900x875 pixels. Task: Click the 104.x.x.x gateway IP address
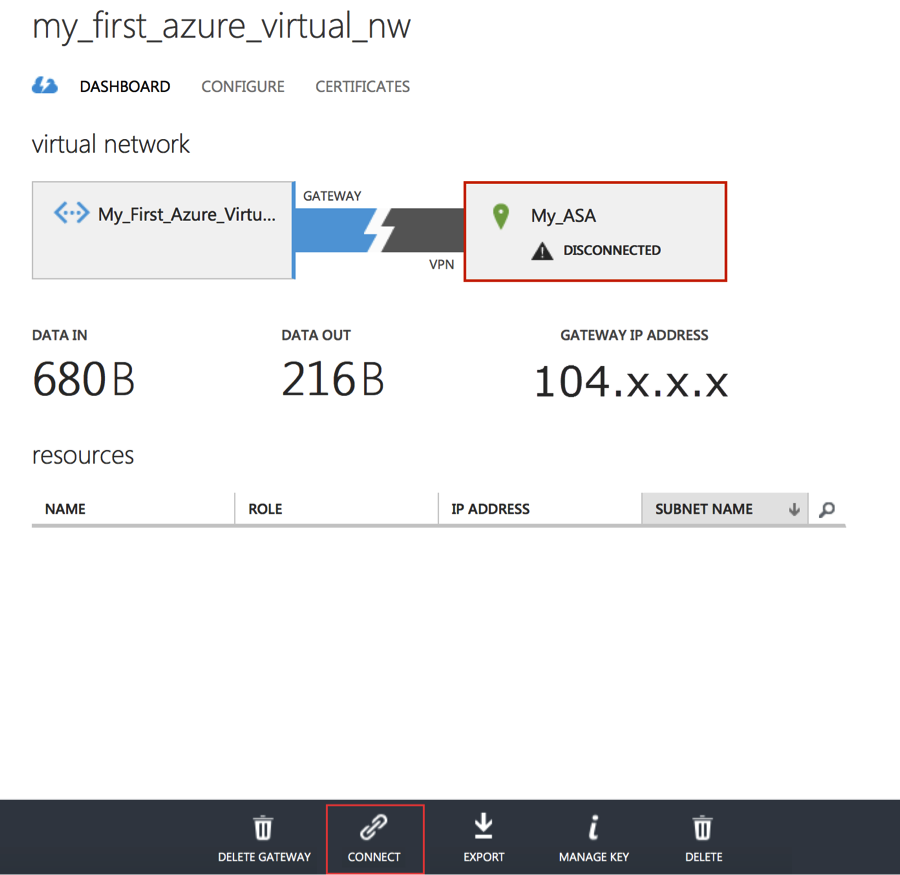(631, 382)
